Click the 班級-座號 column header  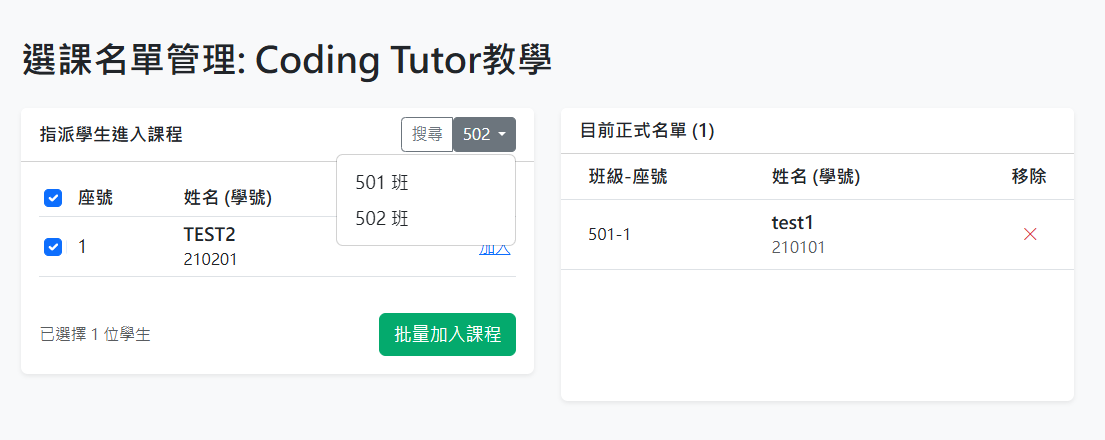tap(628, 177)
